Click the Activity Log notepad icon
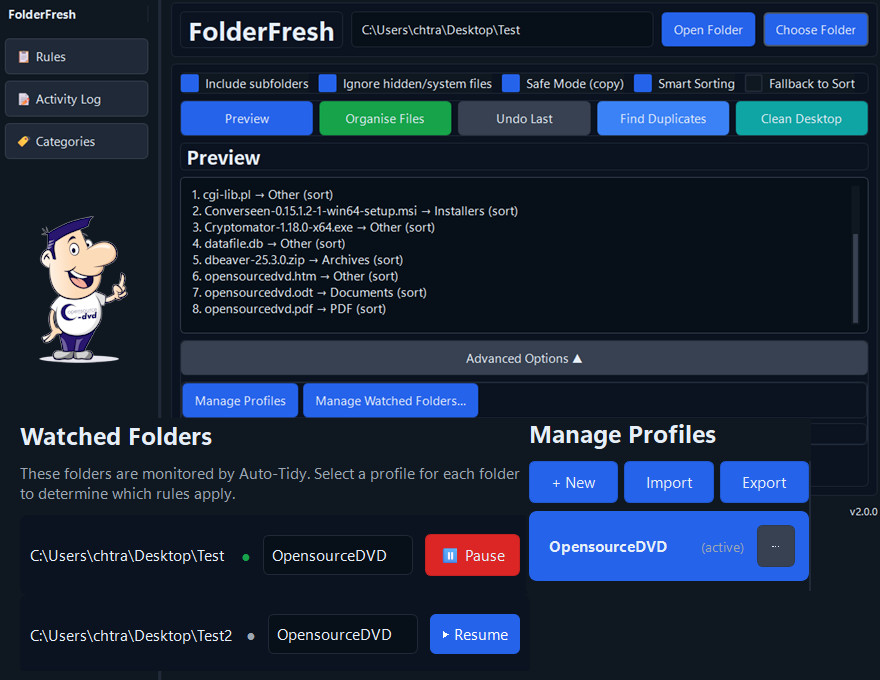Screen dimensions: 880x680 23,99
